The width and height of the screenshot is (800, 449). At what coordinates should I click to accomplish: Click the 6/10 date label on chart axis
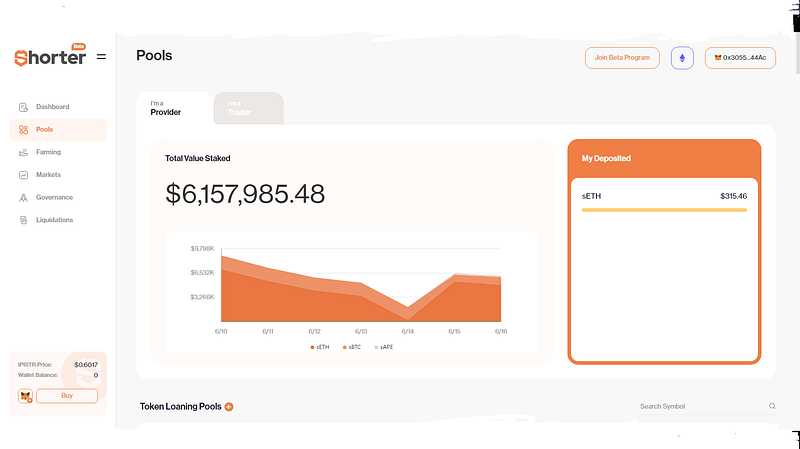221,332
